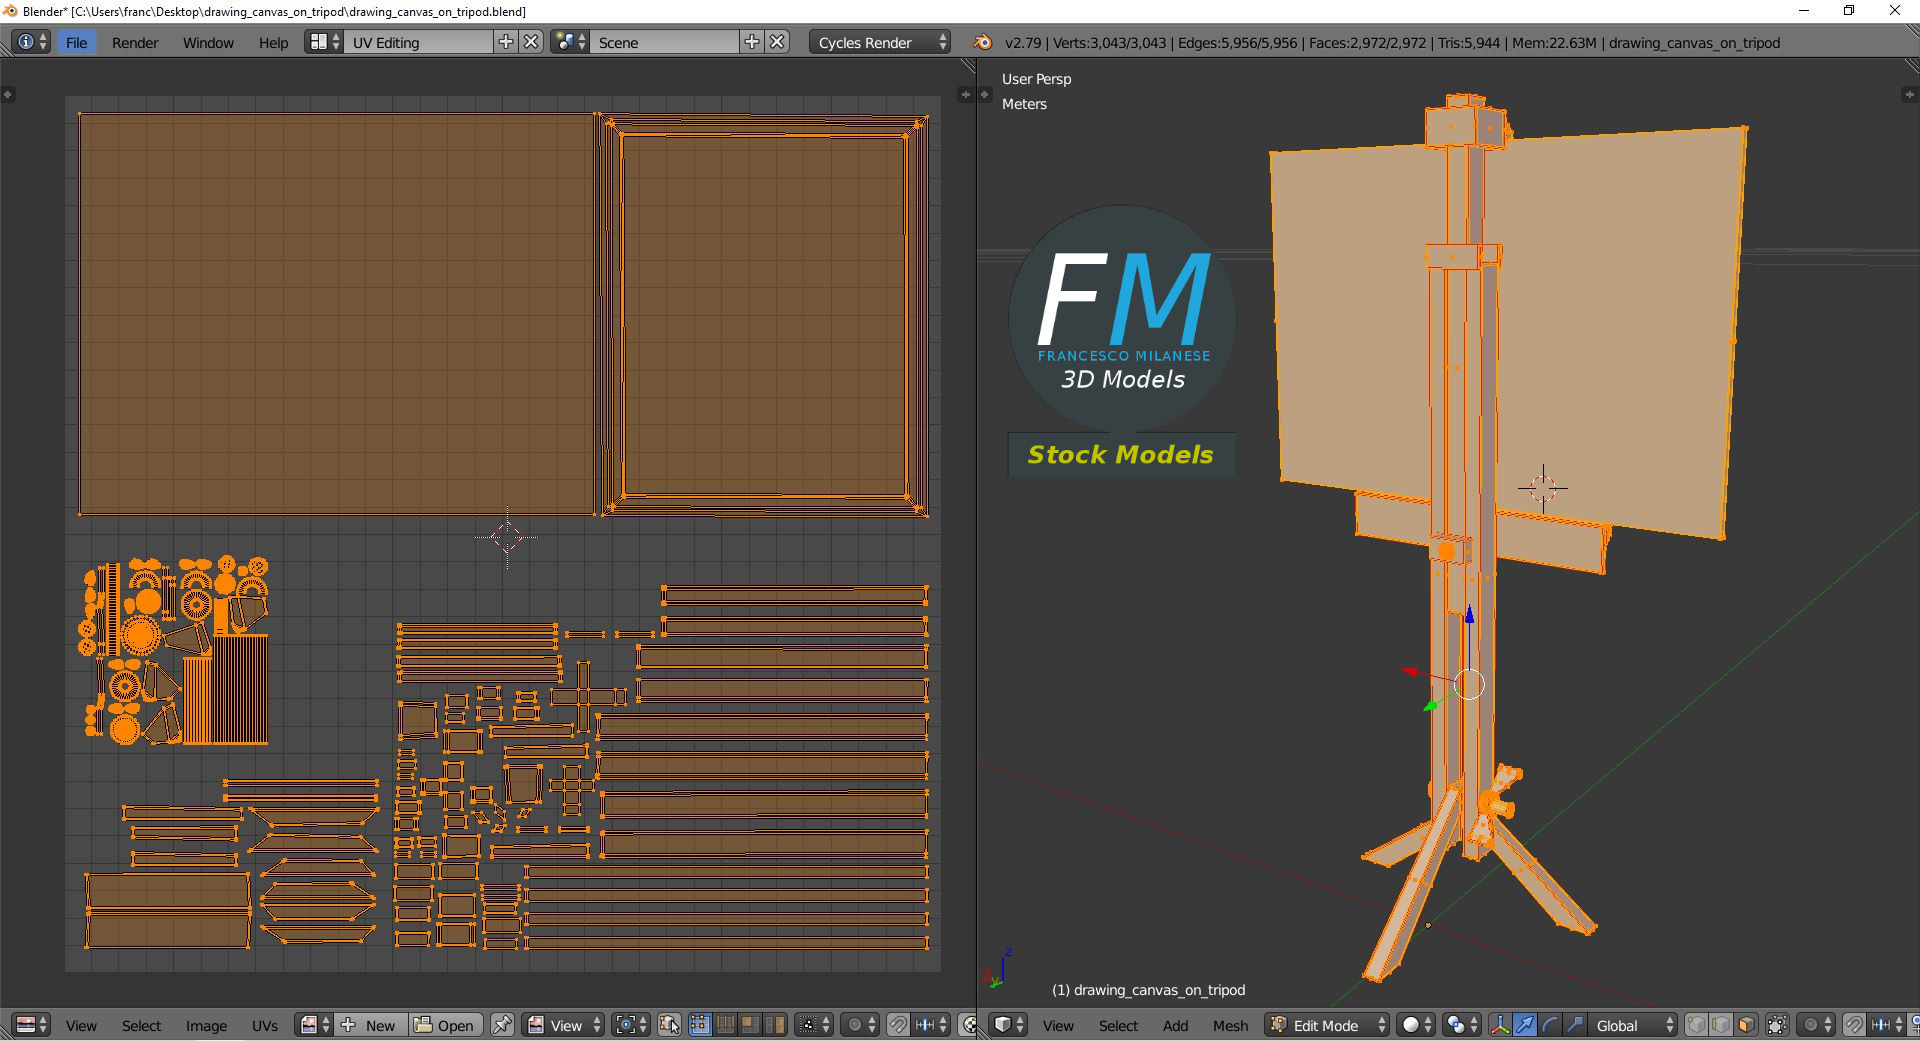Open the Global orientation dropdown
1920x1041 pixels.
coord(1633,1025)
